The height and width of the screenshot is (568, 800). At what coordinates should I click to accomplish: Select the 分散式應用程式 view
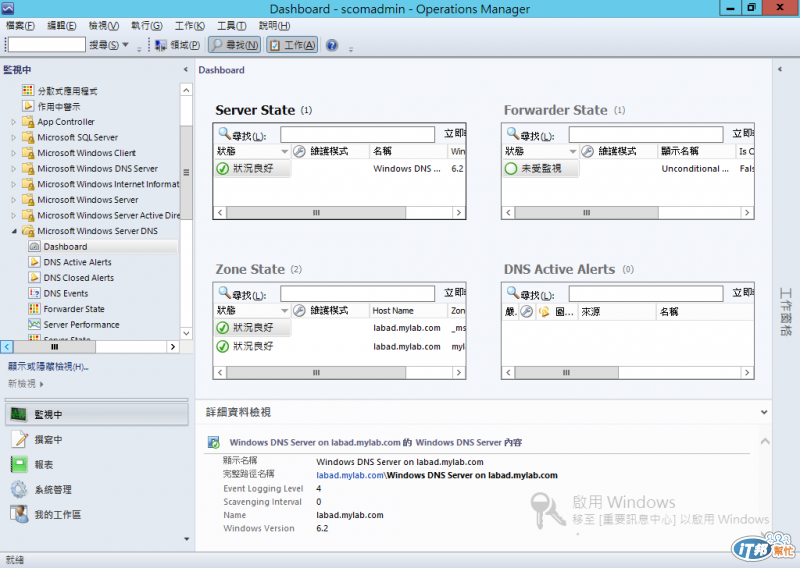[67, 91]
